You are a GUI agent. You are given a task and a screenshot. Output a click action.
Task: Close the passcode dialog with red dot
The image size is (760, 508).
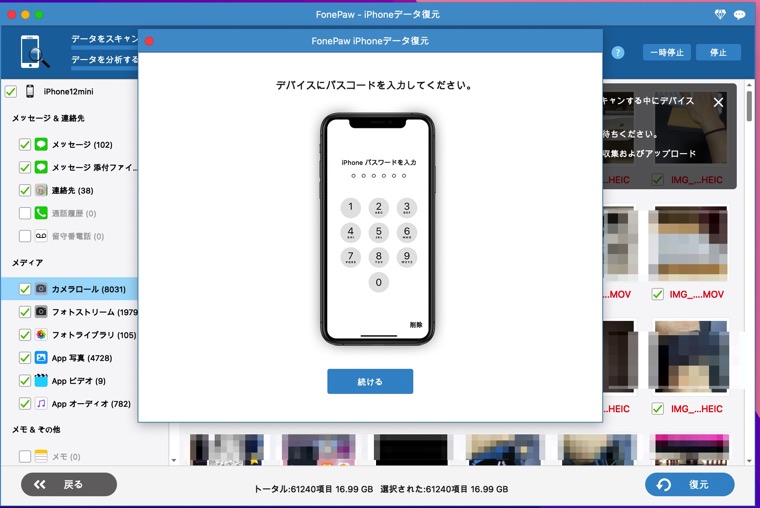[x=149, y=41]
